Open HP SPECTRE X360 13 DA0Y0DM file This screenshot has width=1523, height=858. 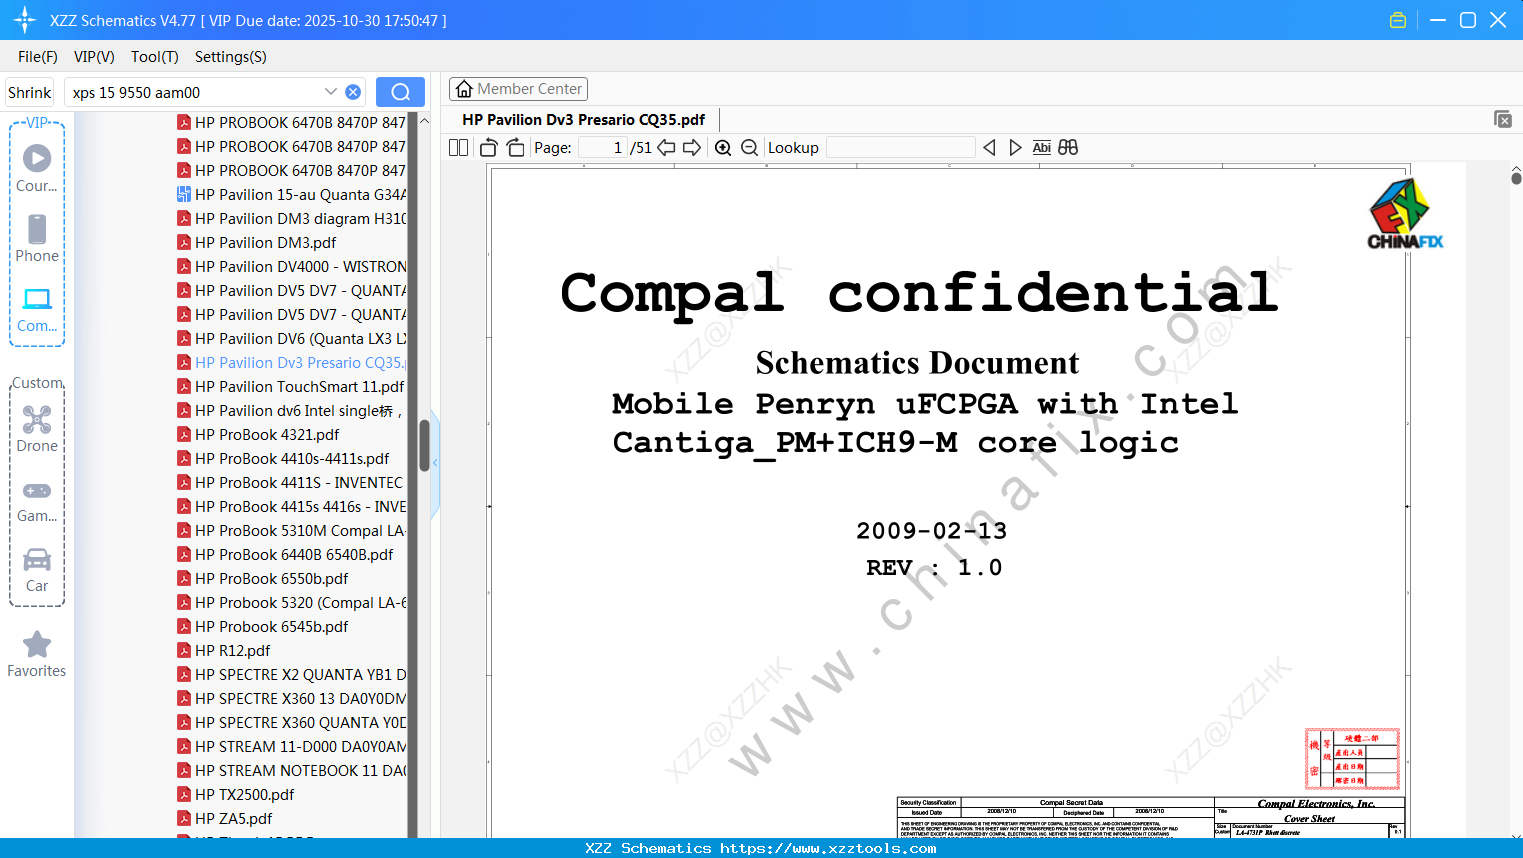292,699
